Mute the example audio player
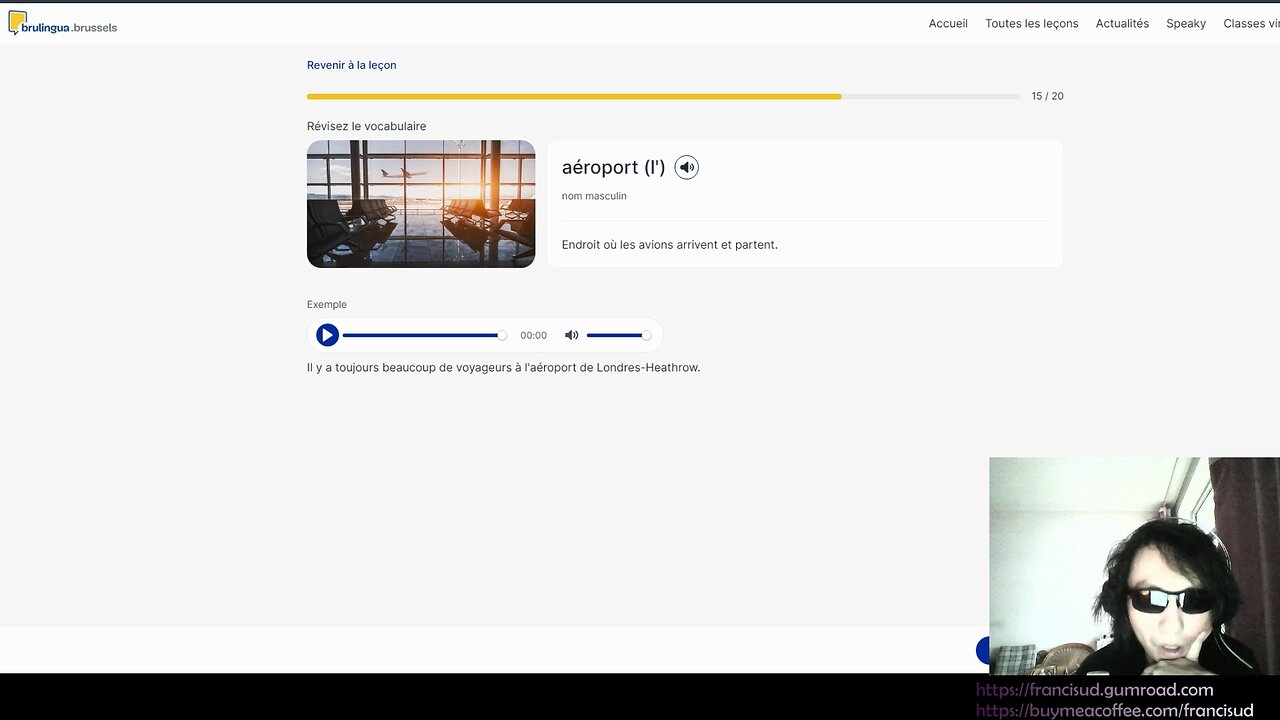This screenshot has height=720, width=1280. coord(571,335)
